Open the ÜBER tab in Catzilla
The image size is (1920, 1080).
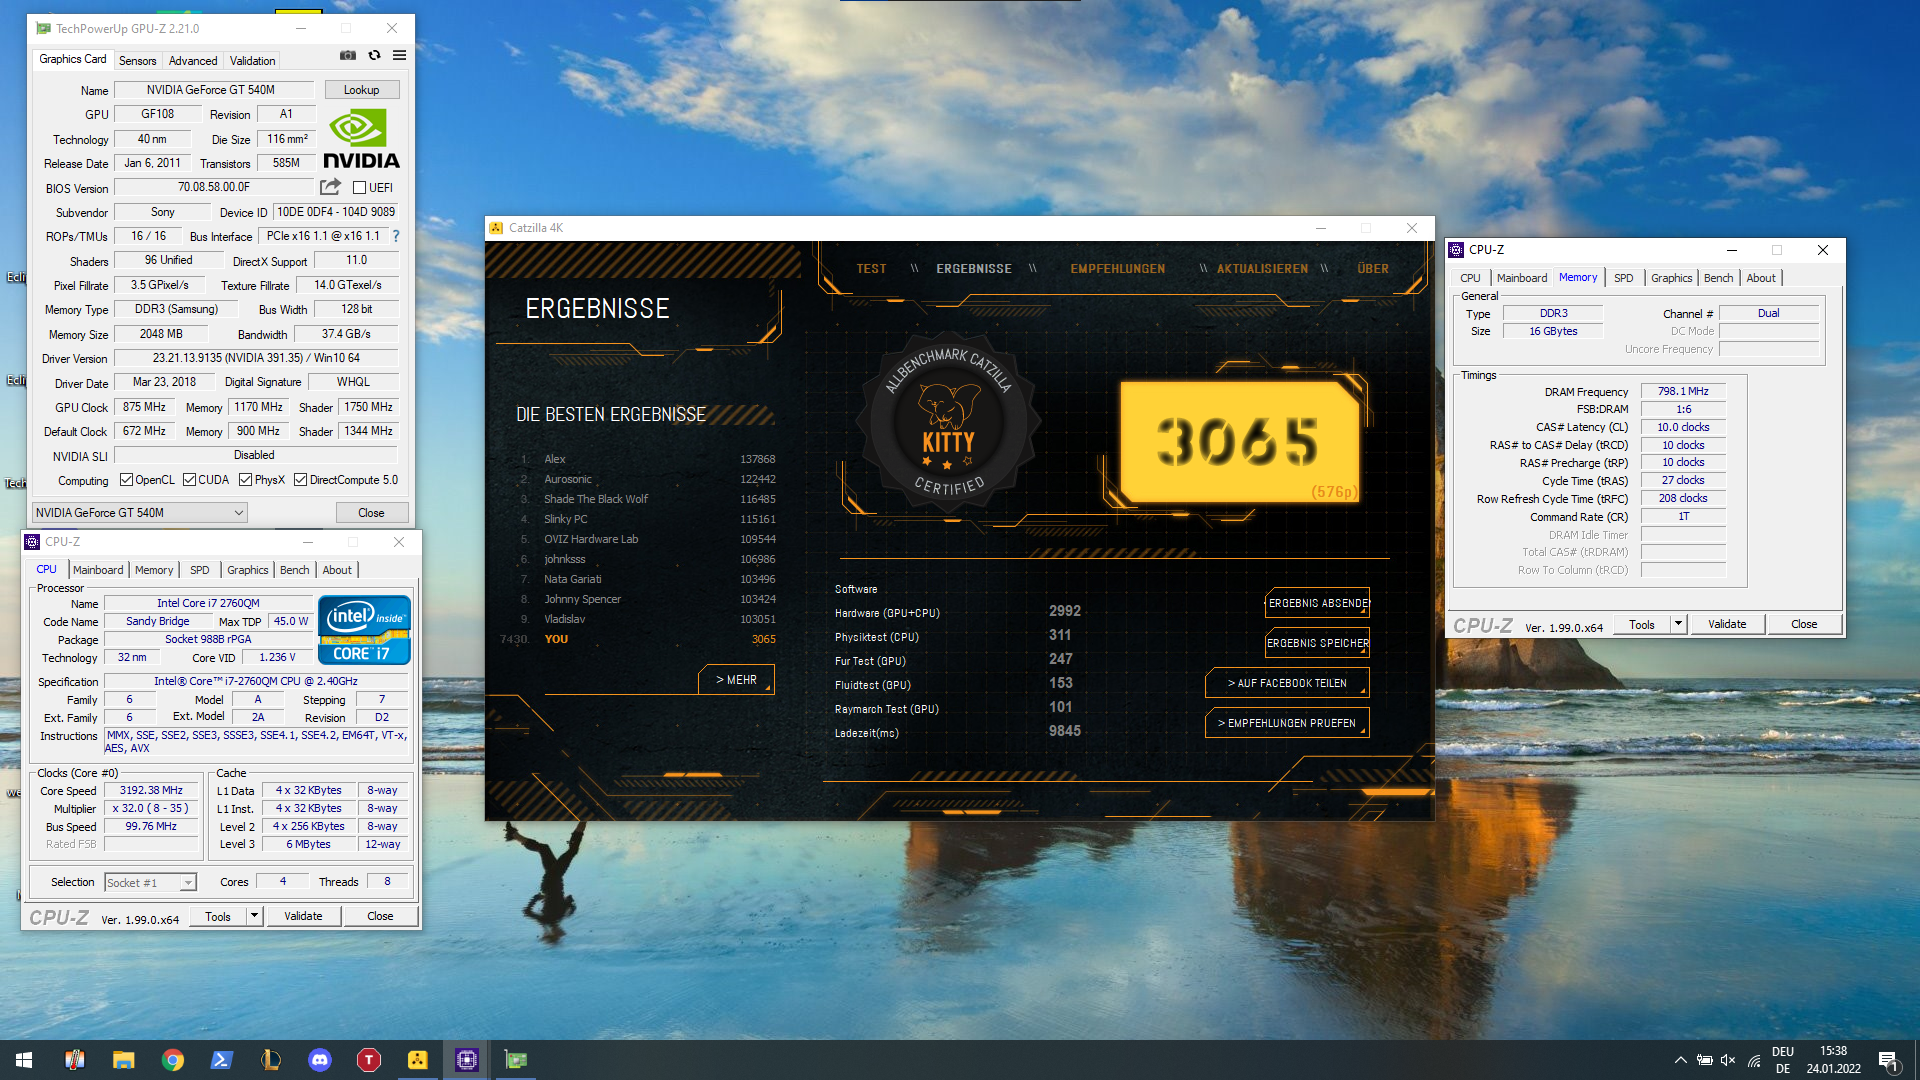pyautogui.click(x=1373, y=269)
